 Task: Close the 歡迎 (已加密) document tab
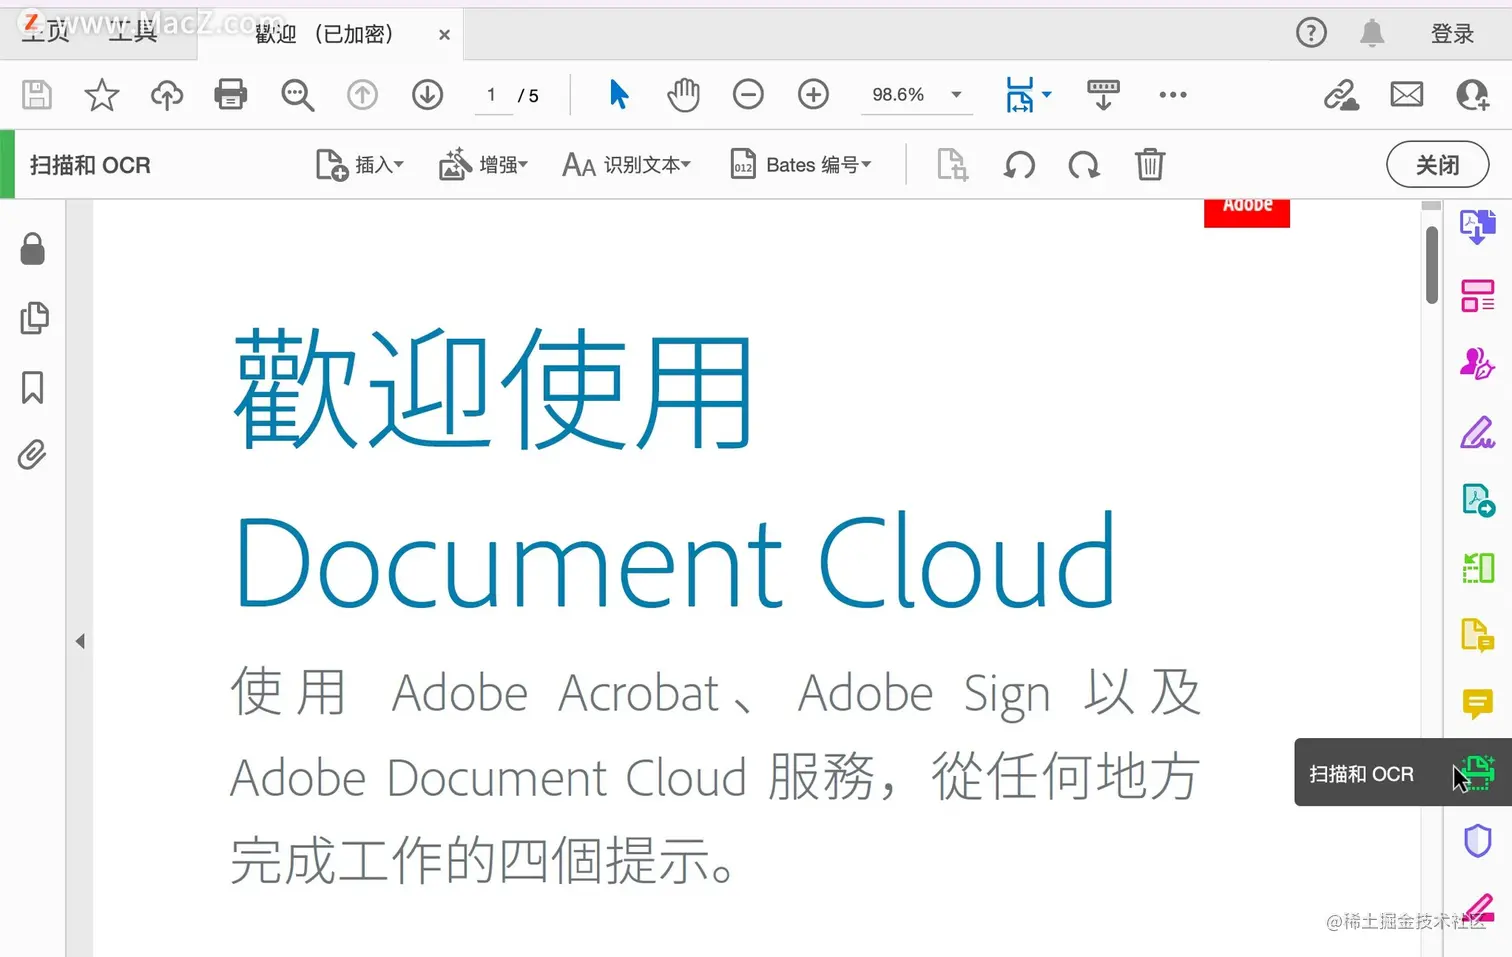pyautogui.click(x=444, y=35)
